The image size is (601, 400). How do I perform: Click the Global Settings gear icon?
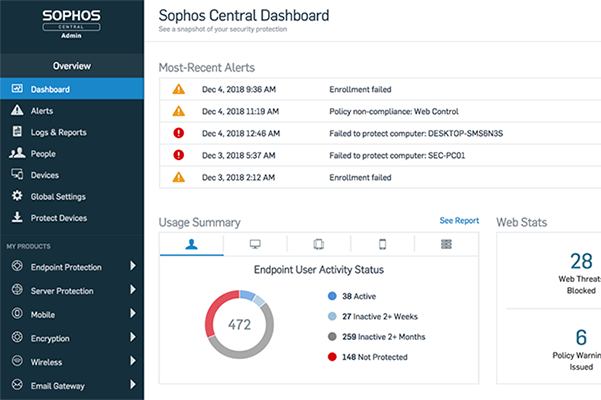(17, 196)
